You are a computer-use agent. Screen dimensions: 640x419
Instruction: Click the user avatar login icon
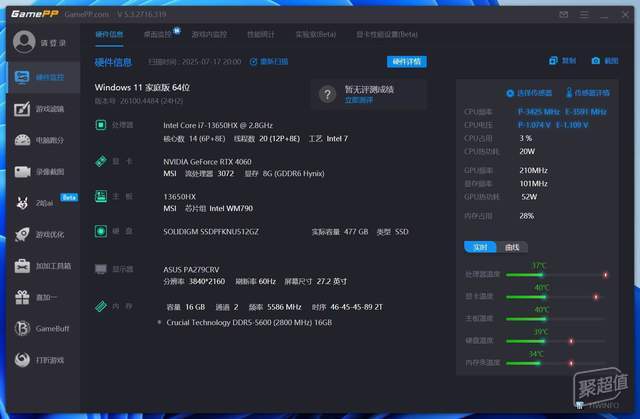point(24,42)
